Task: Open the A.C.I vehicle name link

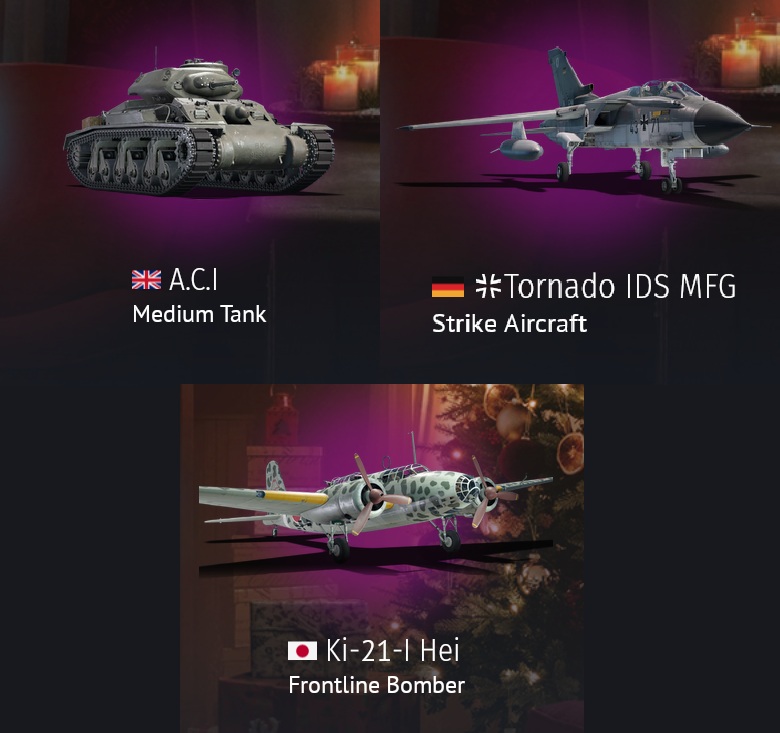Action: [x=193, y=279]
